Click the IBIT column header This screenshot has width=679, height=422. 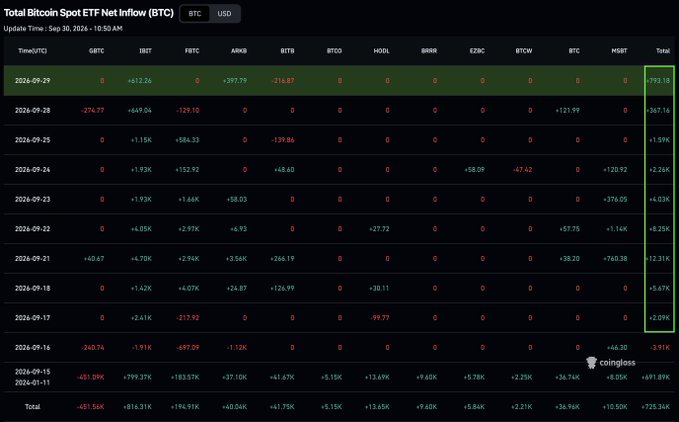coord(146,51)
